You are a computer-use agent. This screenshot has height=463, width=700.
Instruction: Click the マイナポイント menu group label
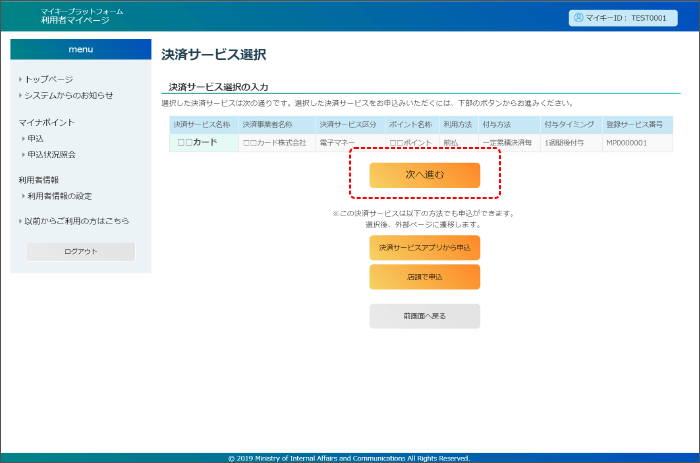[46, 122]
